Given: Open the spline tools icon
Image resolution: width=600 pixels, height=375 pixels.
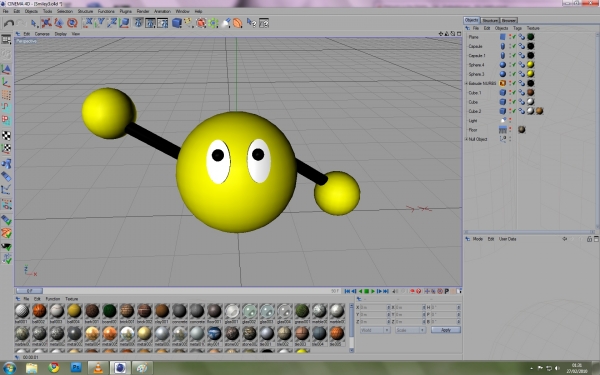Looking at the screenshot, I should tap(189, 23).
